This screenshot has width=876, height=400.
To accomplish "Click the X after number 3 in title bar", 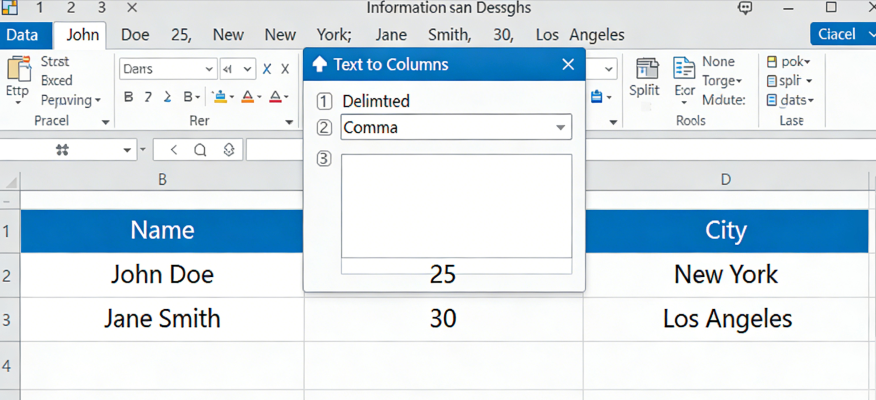I will point(132,8).
